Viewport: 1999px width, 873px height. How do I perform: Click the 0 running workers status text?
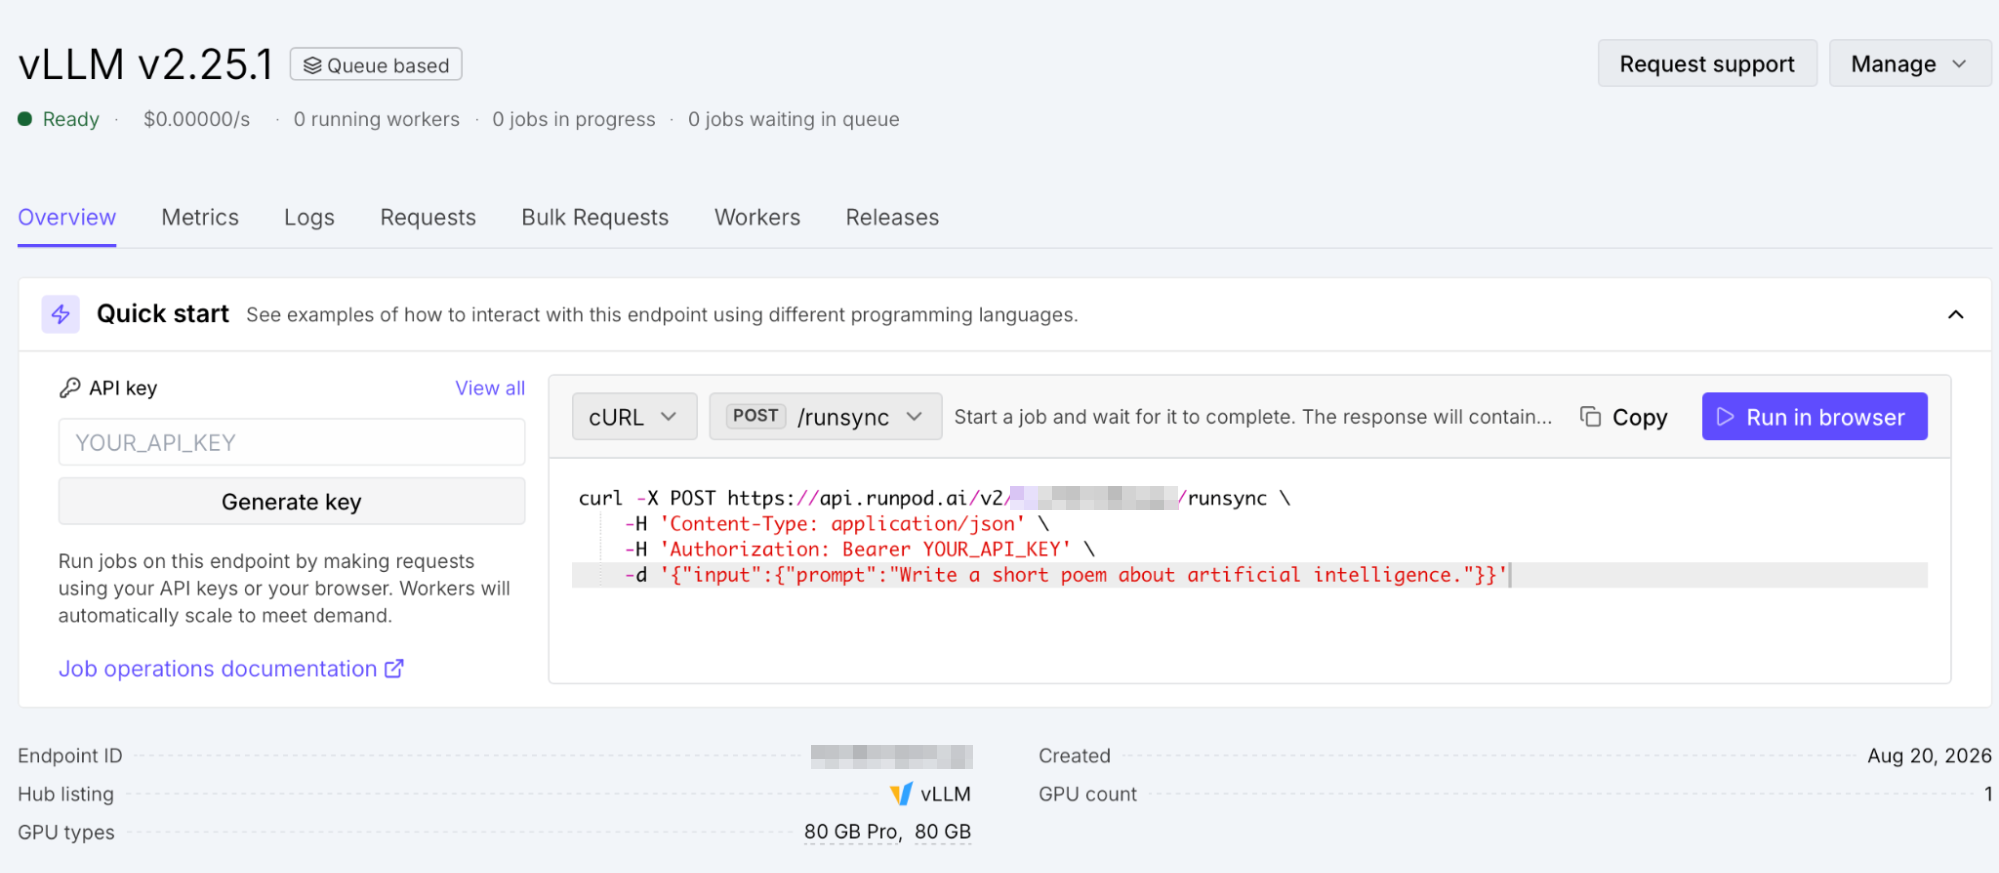377,119
